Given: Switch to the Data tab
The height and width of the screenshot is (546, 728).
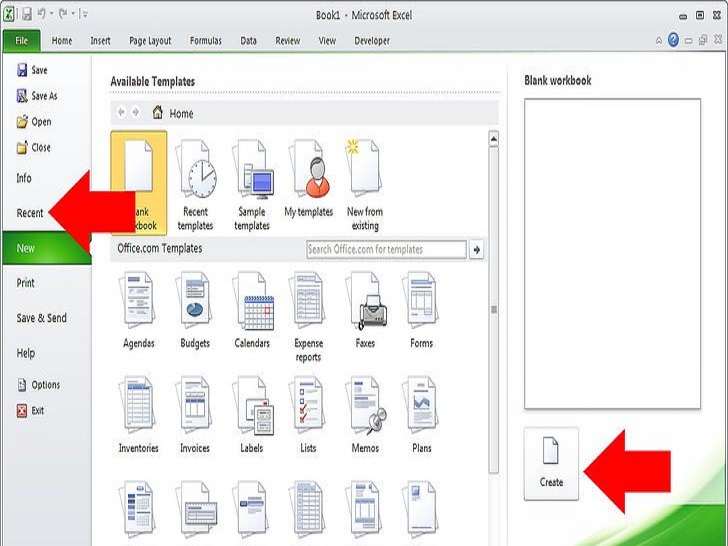Looking at the screenshot, I should [x=248, y=41].
